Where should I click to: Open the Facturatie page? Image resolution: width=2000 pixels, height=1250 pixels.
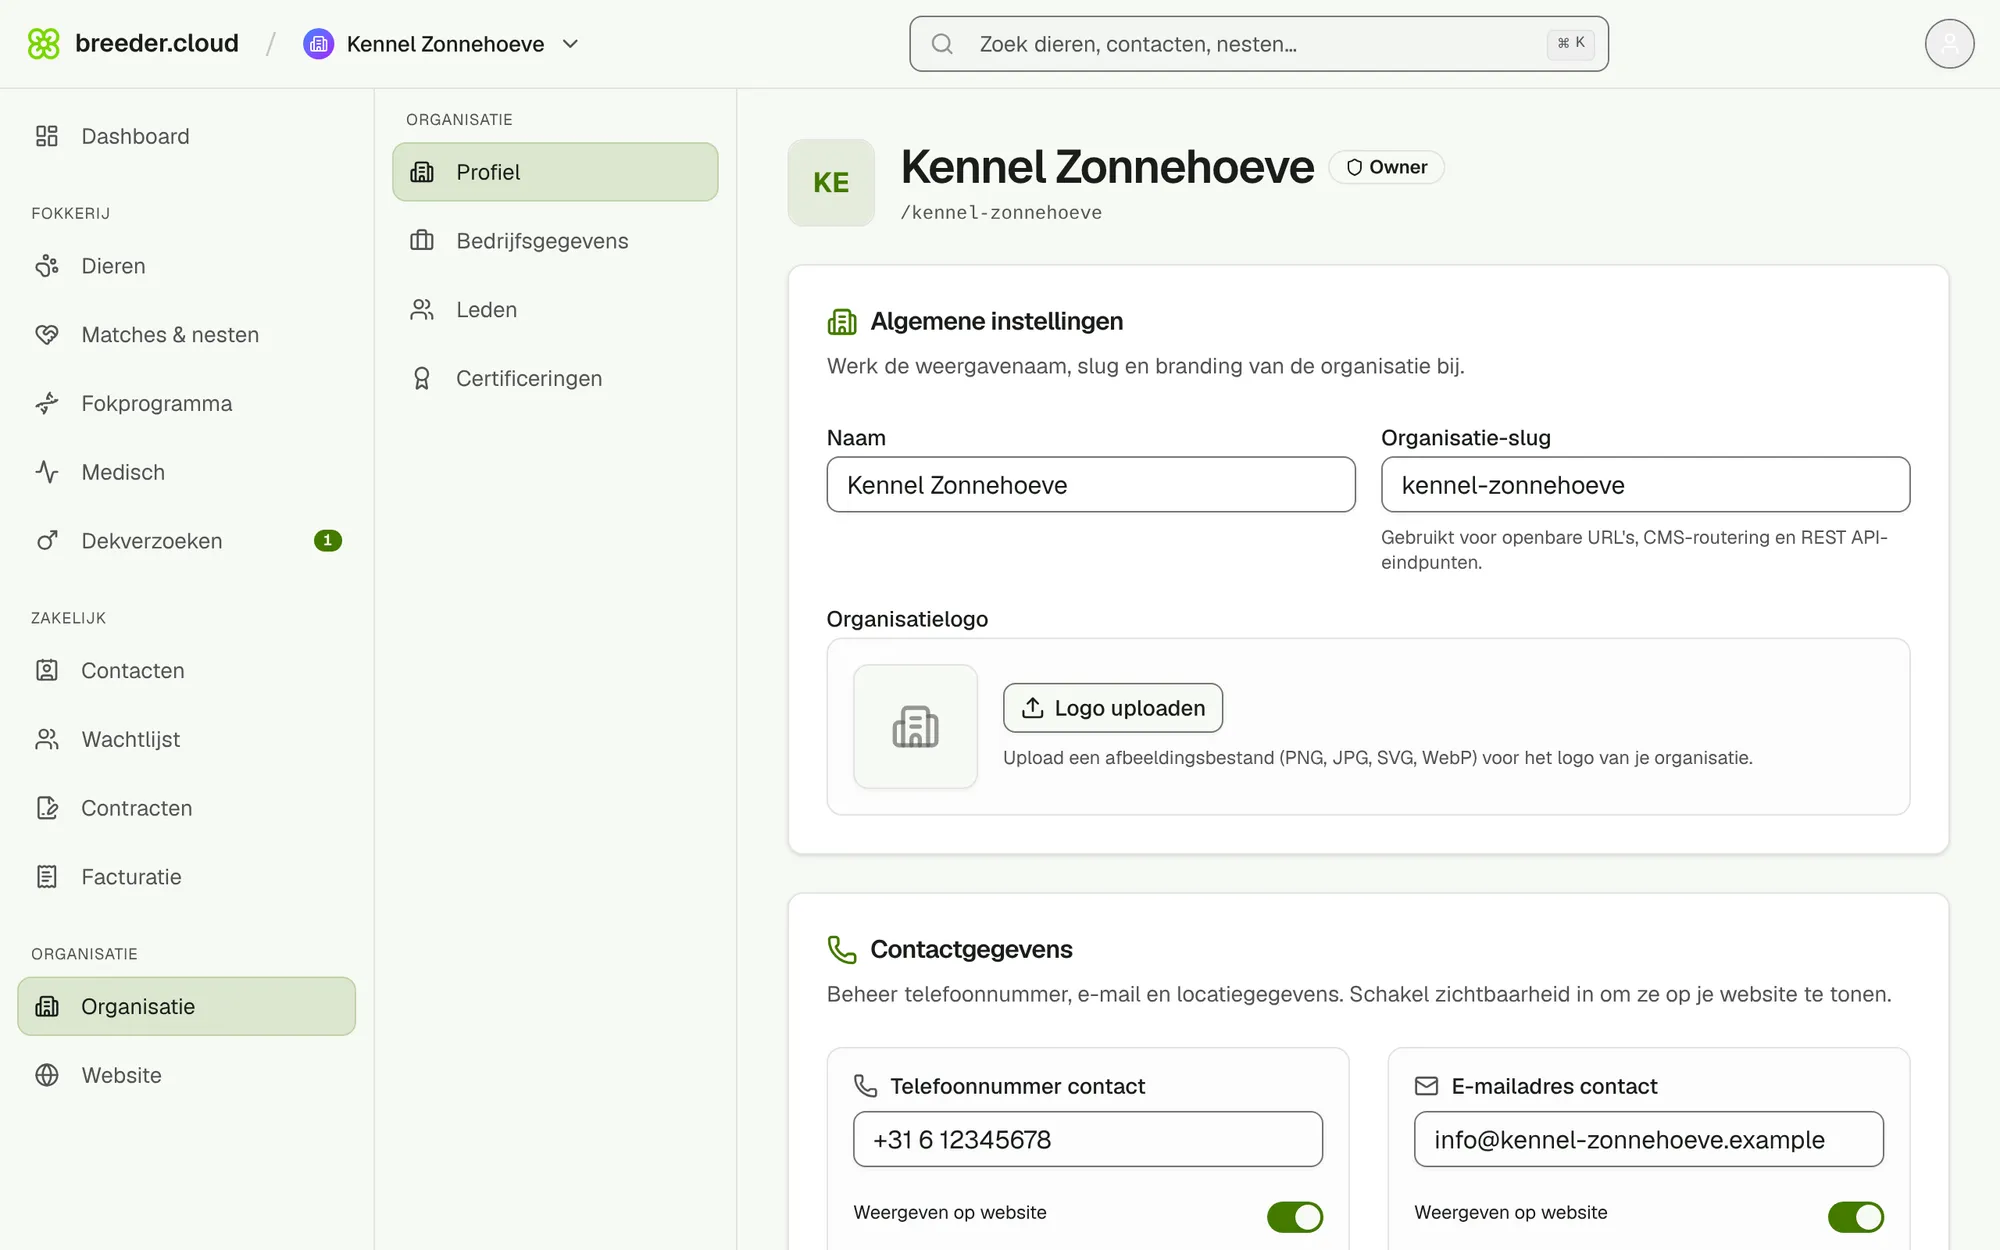coord(187,877)
